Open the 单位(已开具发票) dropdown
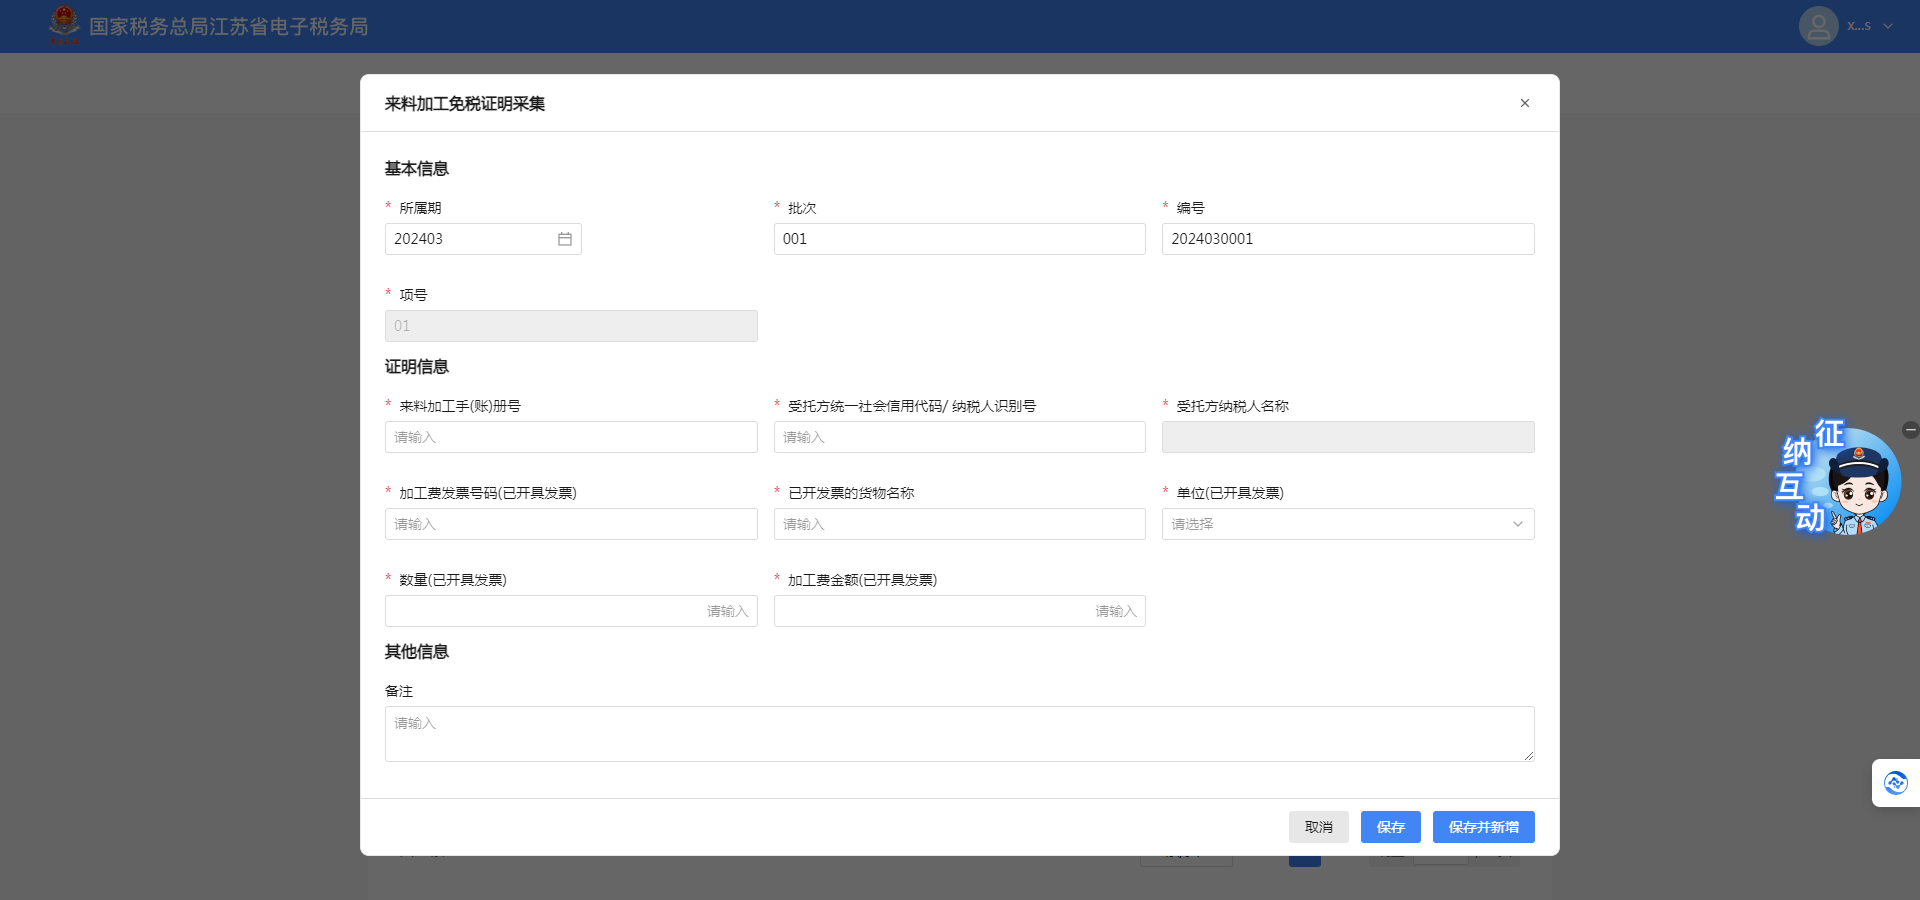 tap(1347, 524)
